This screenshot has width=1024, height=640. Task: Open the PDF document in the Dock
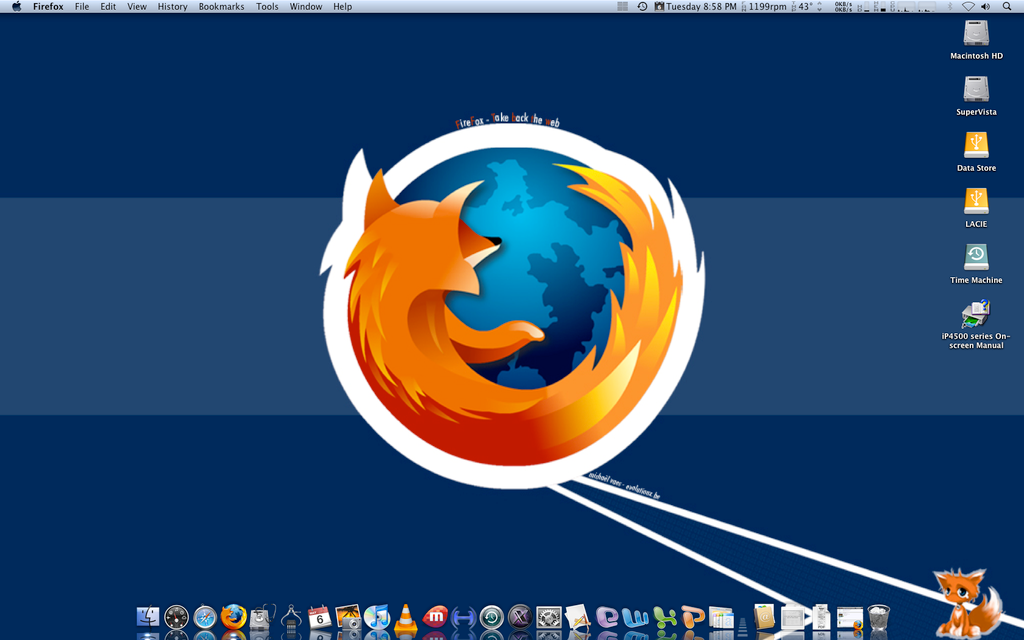tap(822, 616)
